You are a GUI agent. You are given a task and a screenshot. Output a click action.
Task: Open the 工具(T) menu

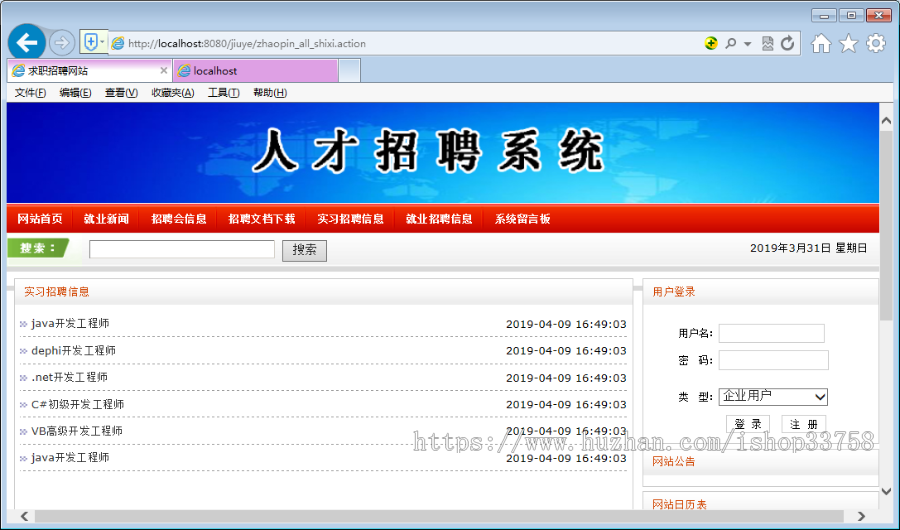224,92
